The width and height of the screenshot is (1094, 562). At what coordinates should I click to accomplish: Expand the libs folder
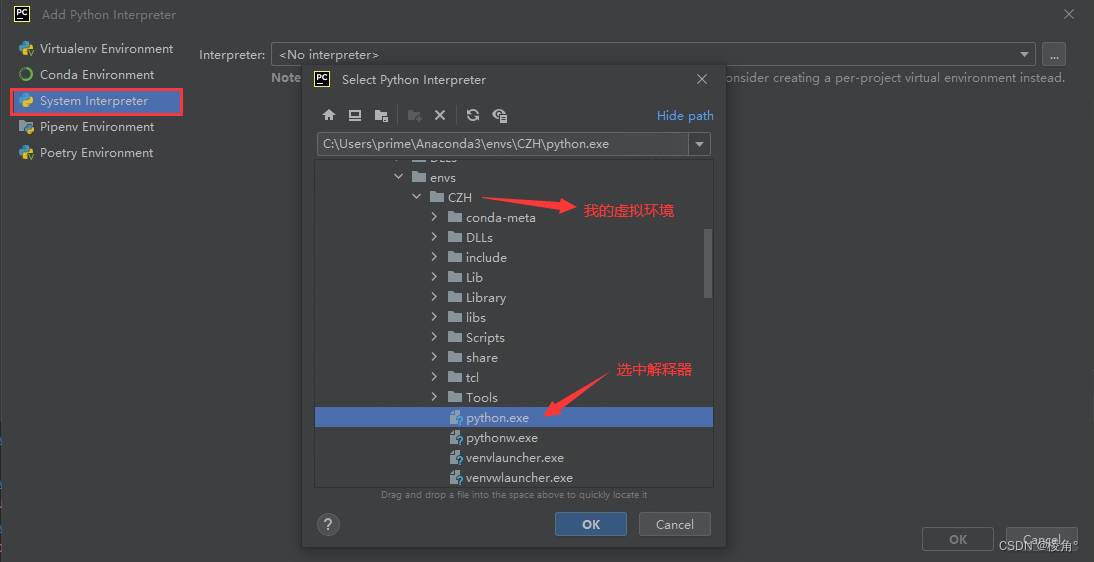pyautogui.click(x=434, y=317)
